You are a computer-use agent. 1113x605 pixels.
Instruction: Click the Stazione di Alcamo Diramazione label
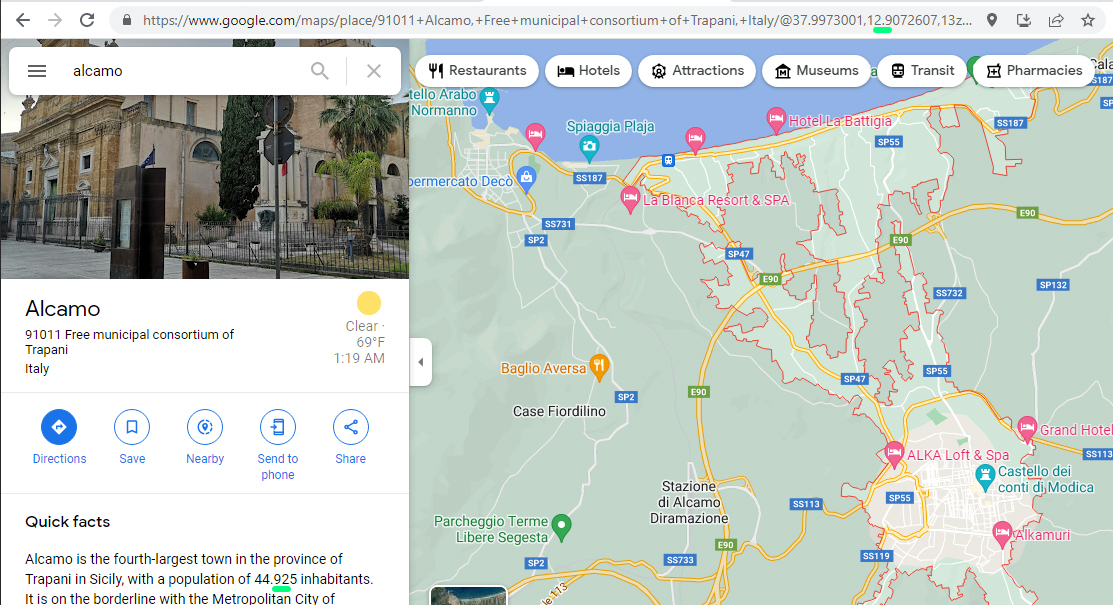click(689, 502)
